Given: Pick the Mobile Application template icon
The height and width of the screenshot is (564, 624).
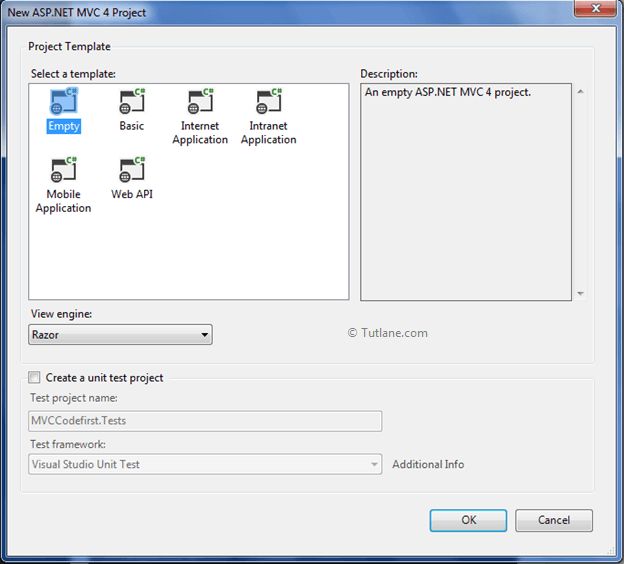Looking at the screenshot, I should tap(64, 170).
